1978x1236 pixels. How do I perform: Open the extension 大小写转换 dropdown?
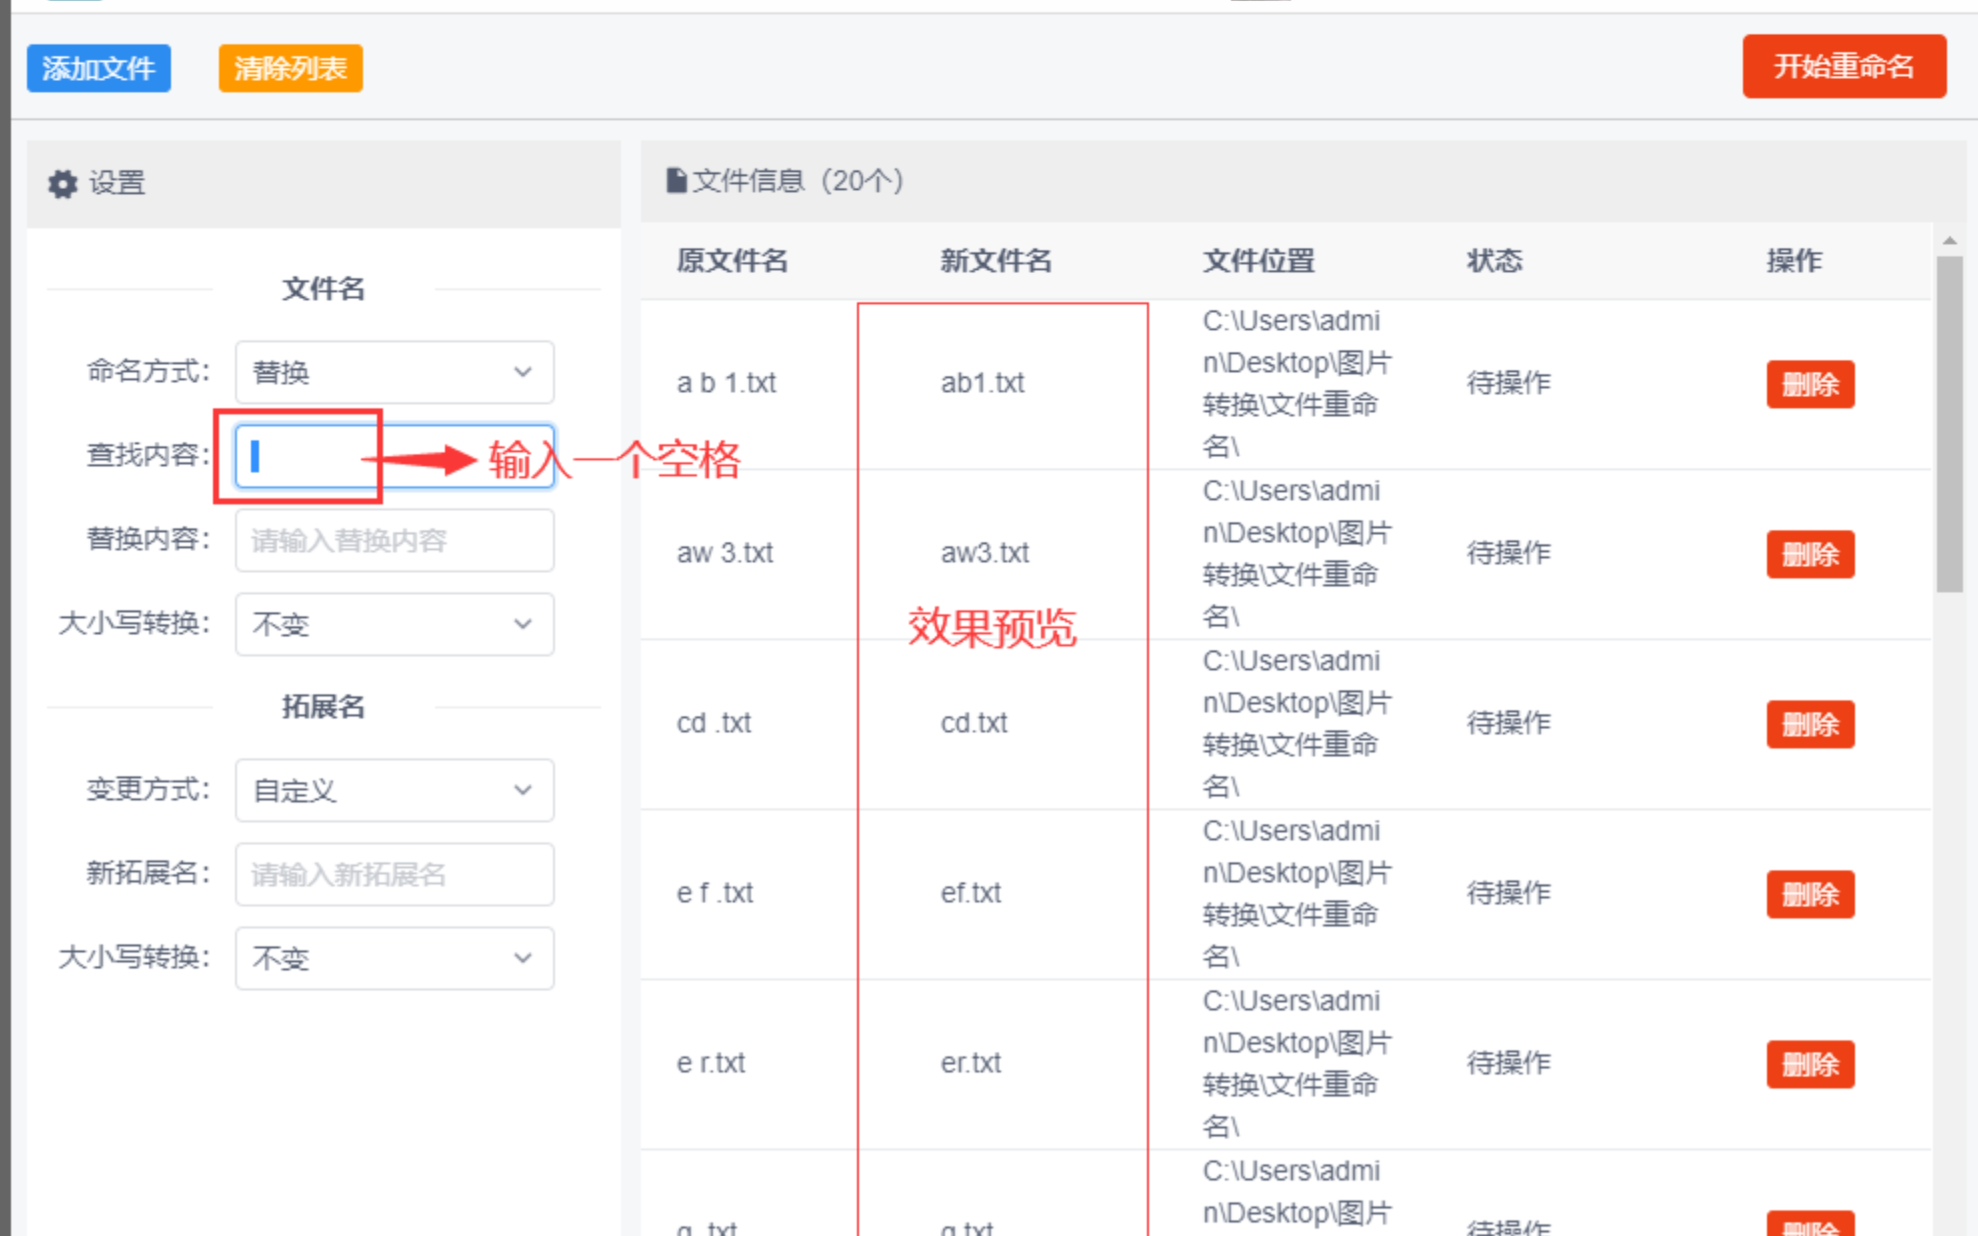coord(395,958)
